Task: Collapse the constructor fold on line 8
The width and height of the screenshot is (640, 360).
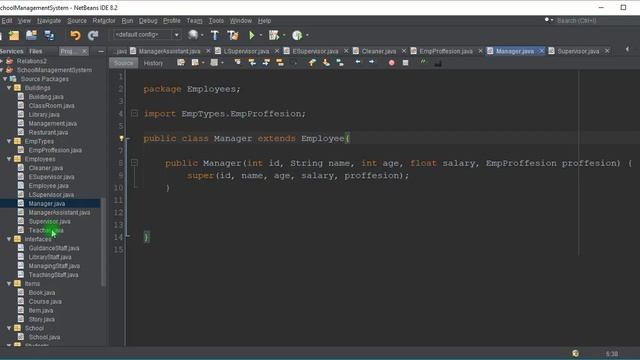Action: click(134, 163)
